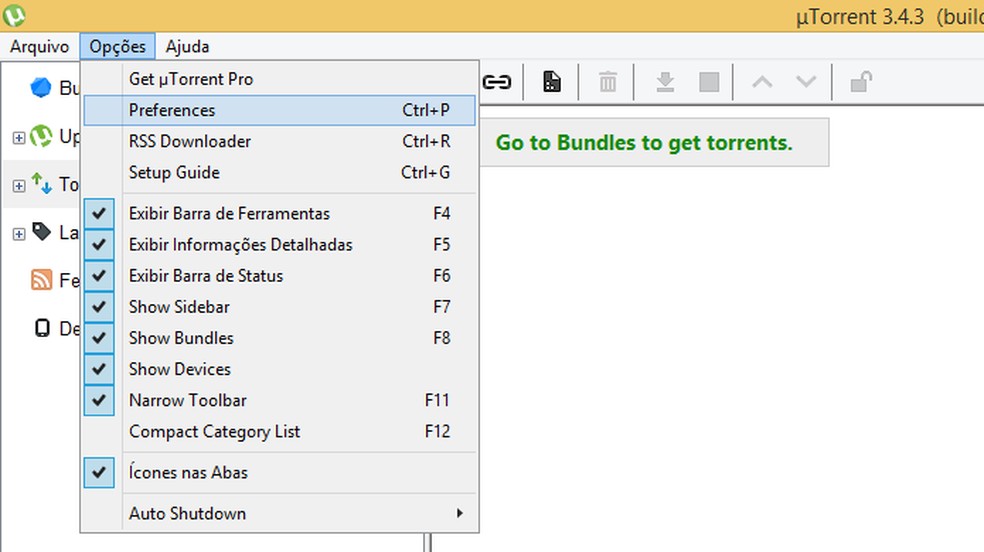This screenshot has width=984, height=552.
Task: Toggle Ícones nas Abas option
Action: pyautogui.click(x=280, y=472)
